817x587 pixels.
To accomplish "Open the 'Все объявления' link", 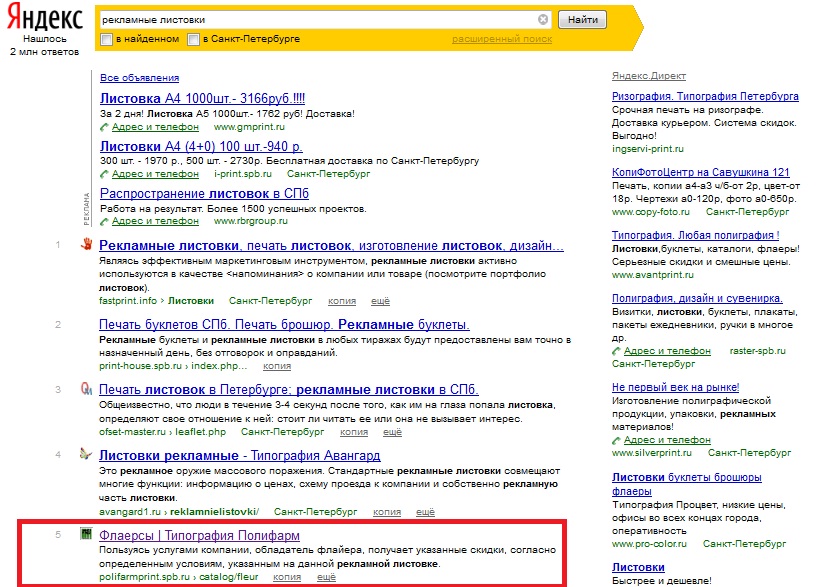I will (140, 78).
